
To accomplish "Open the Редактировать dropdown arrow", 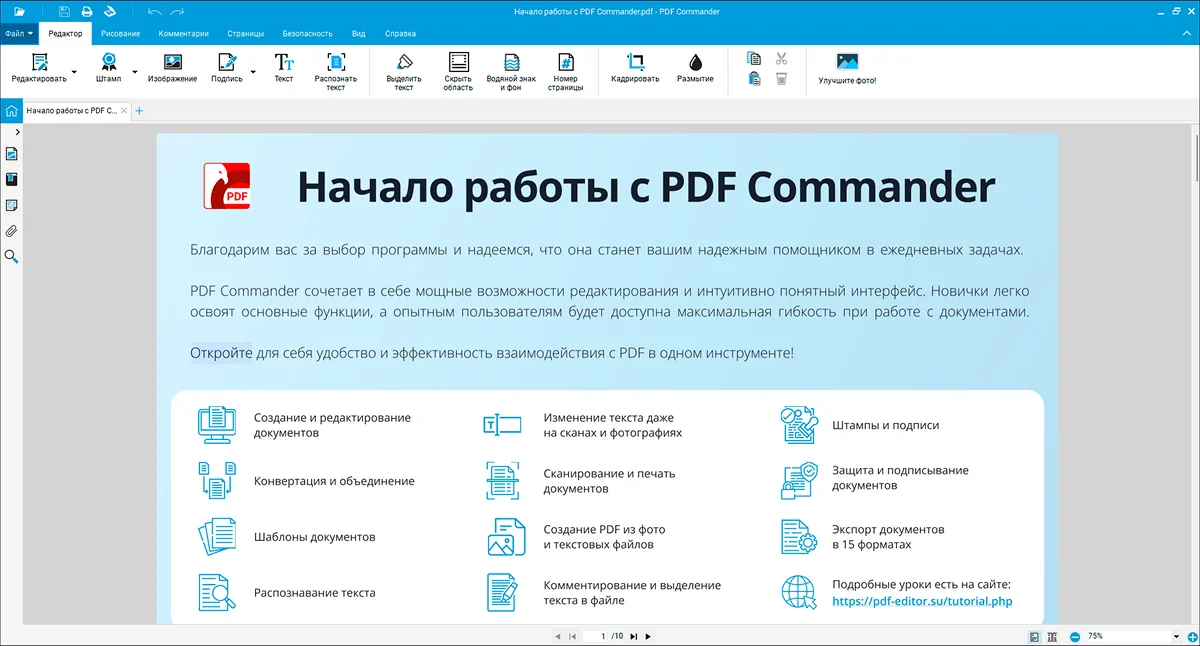I will pos(74,72).
